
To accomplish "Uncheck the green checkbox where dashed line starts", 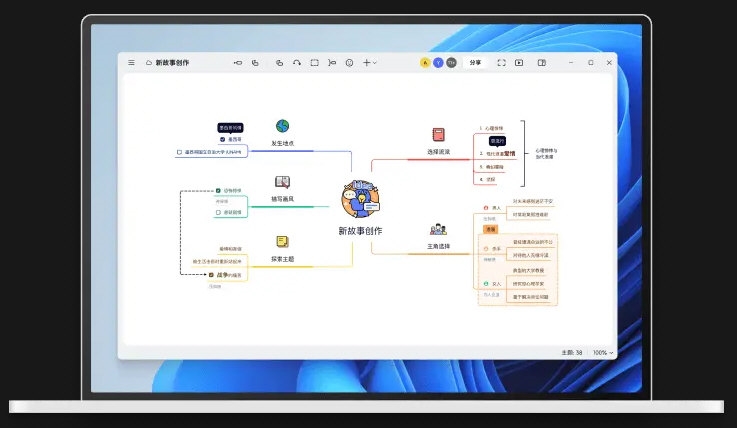I will (x=218, y=191).
